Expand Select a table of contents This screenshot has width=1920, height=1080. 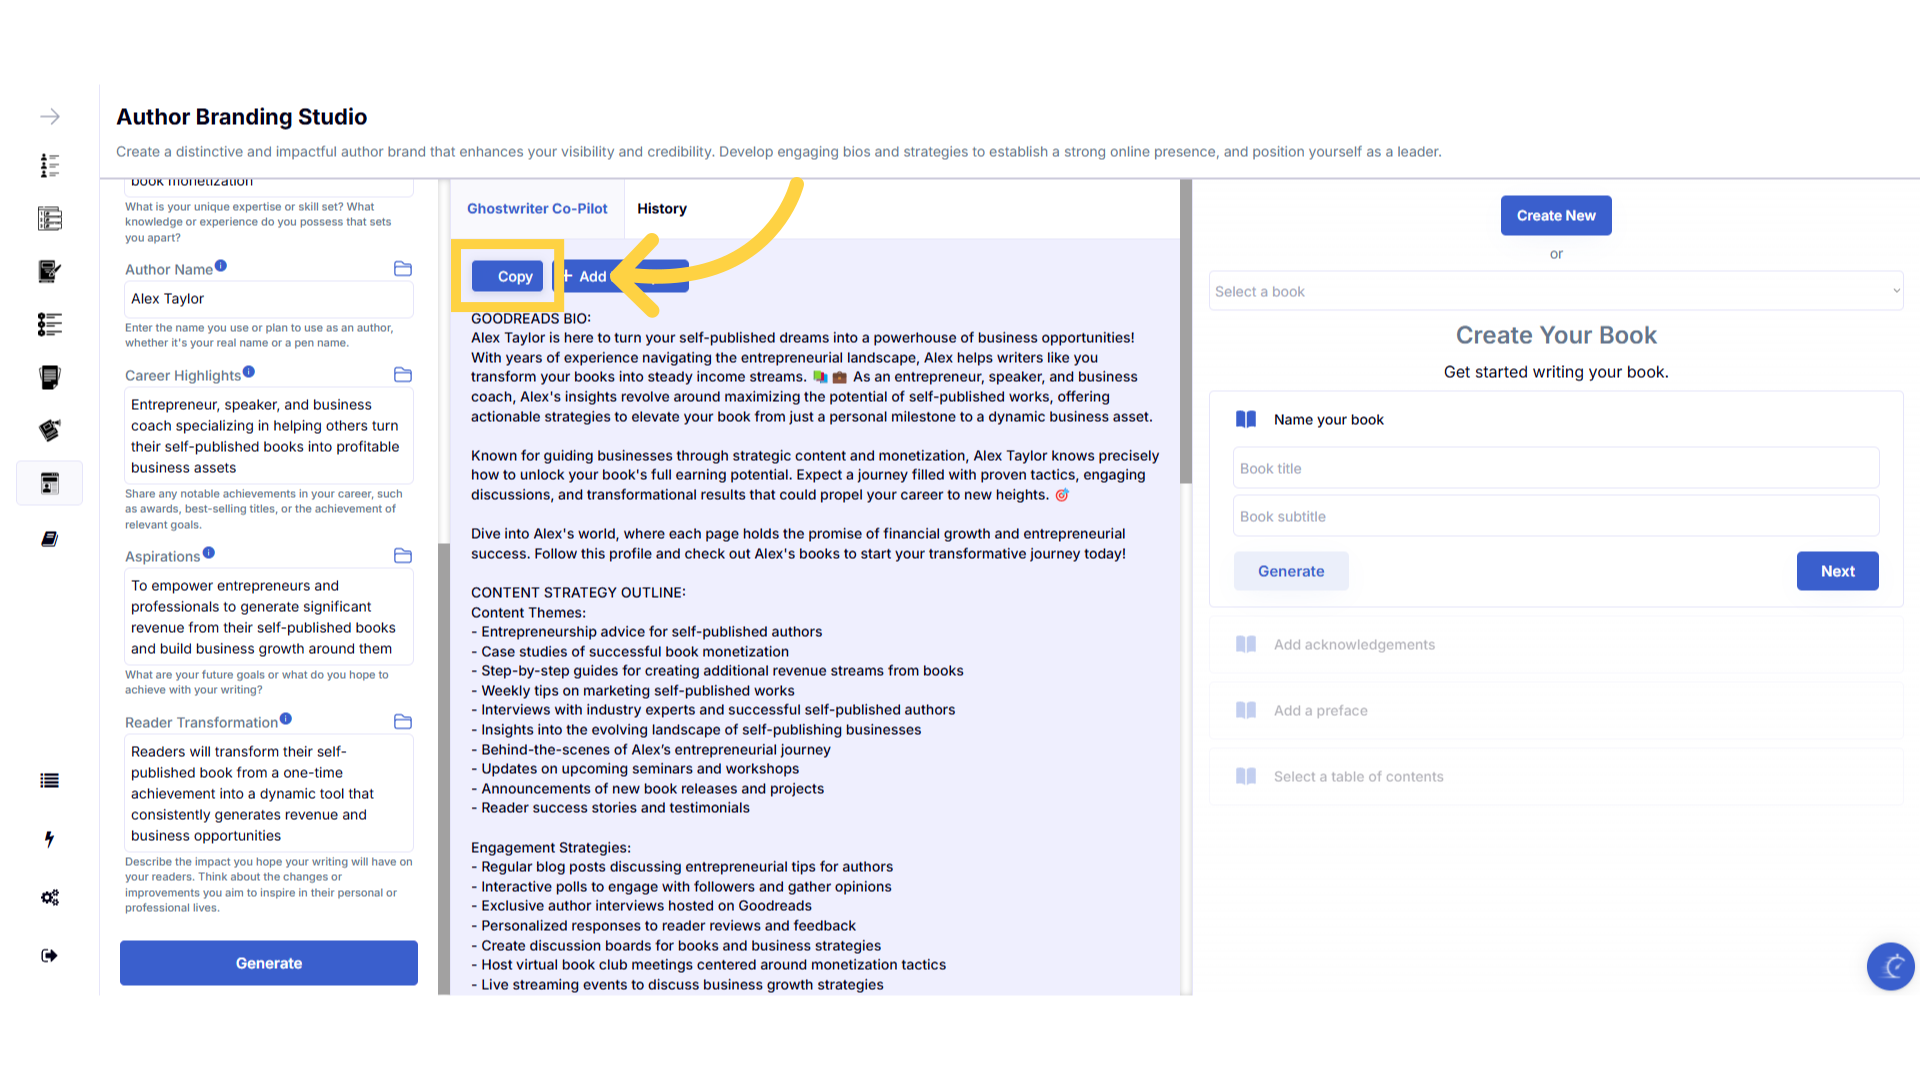pyautogui.click(x=1358, y=777)
